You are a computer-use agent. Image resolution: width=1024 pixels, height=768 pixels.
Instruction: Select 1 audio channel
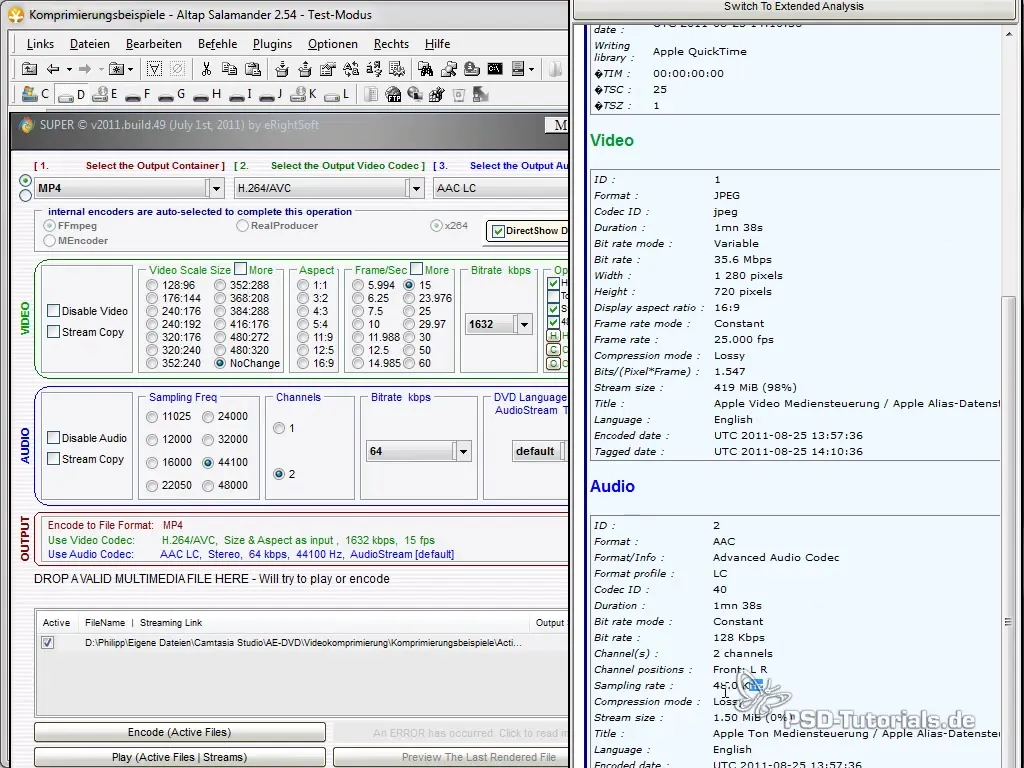point(279,428)
